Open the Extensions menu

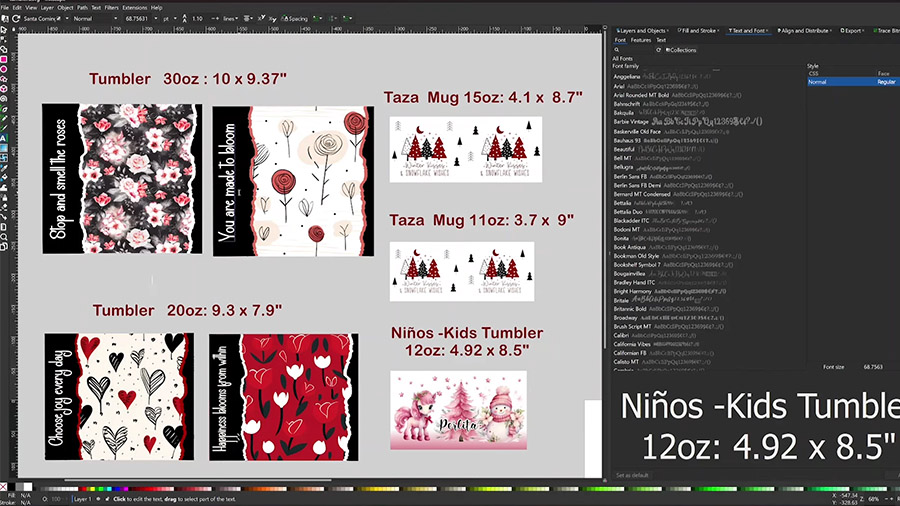pos(135,8)
